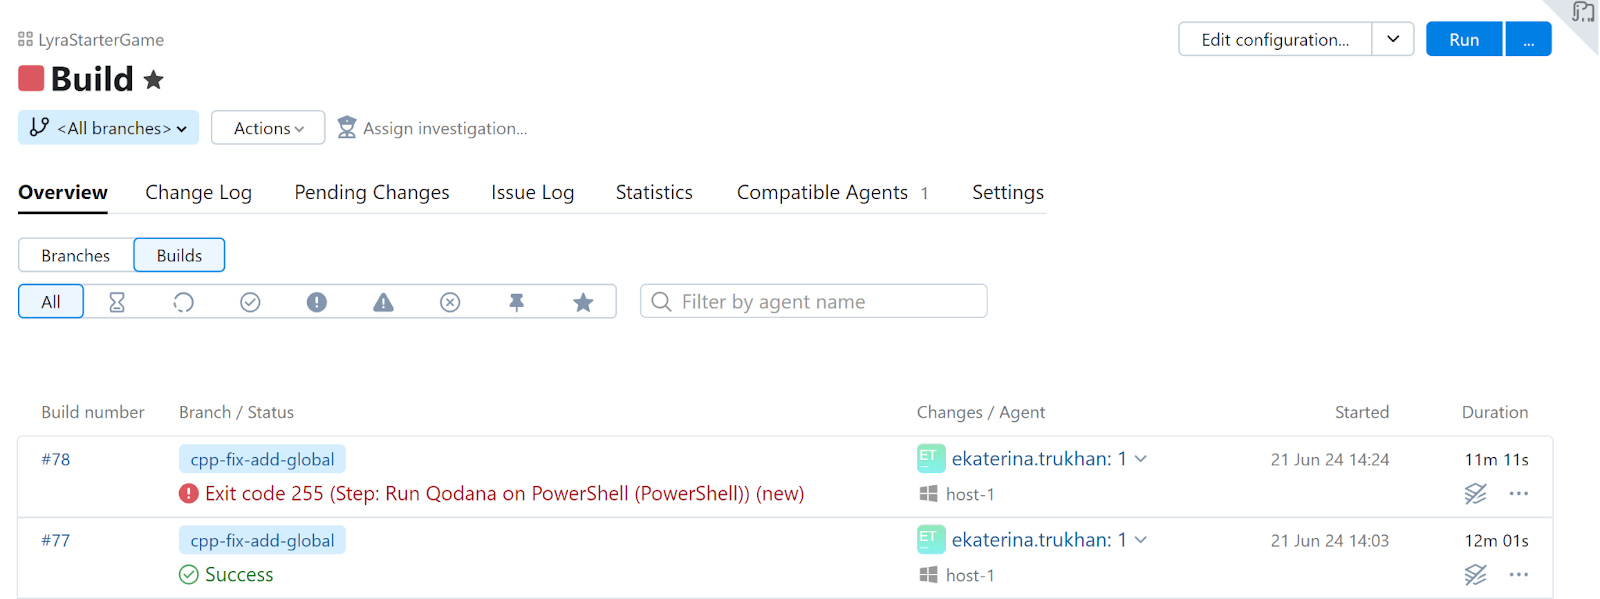Filter builds by warning triangle icon
Viewport: 1600px width, 599px height.
click(383, 302)
